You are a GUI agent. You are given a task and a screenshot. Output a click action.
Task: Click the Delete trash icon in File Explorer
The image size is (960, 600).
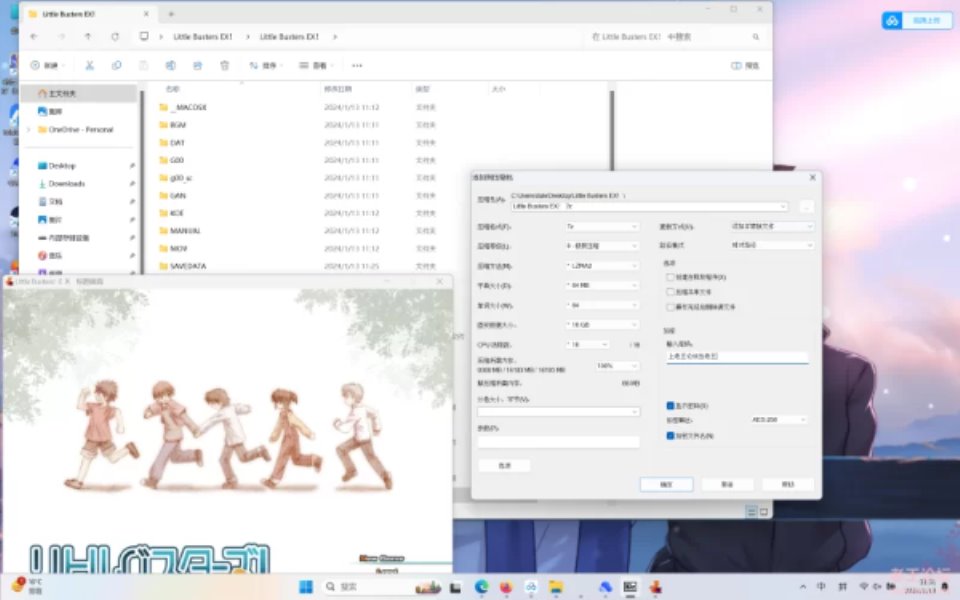pyautogui.click(x=225, y=66)
